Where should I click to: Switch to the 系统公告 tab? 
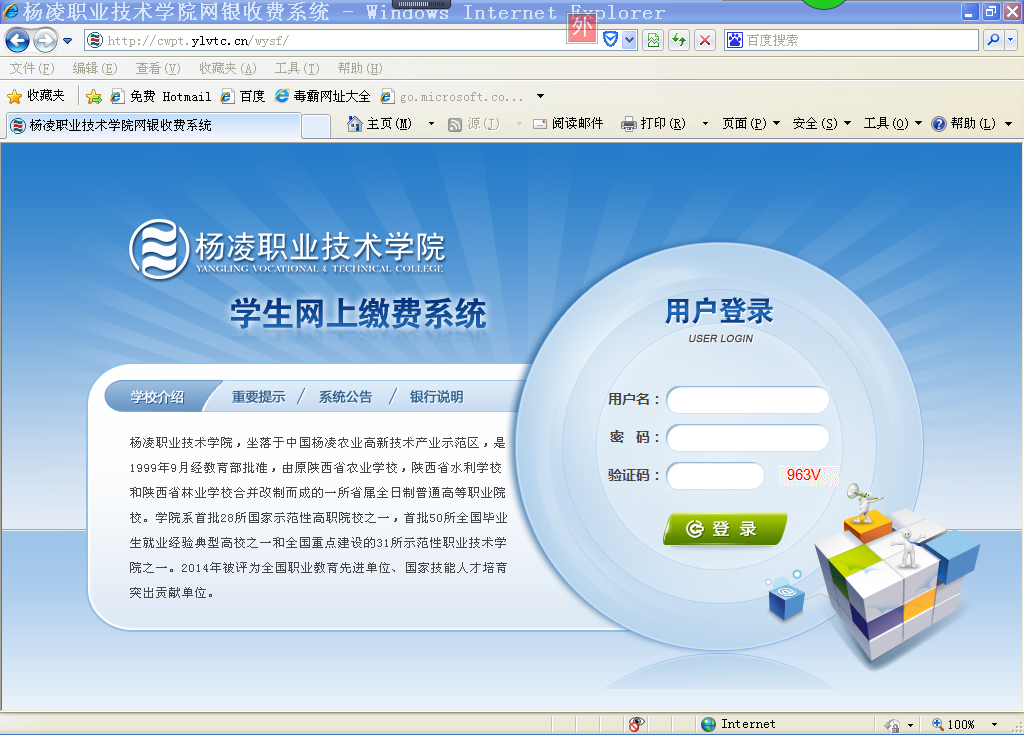pos(345,397)
